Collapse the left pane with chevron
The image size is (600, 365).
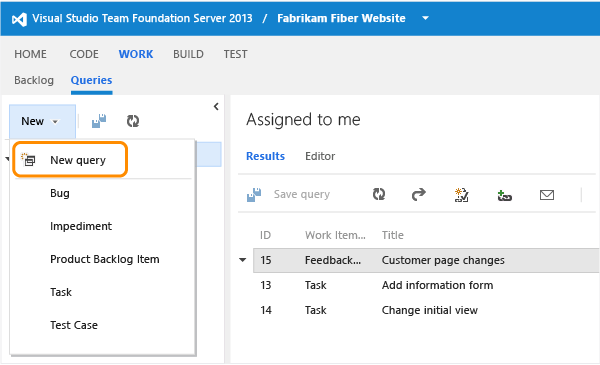pos(216,106)
